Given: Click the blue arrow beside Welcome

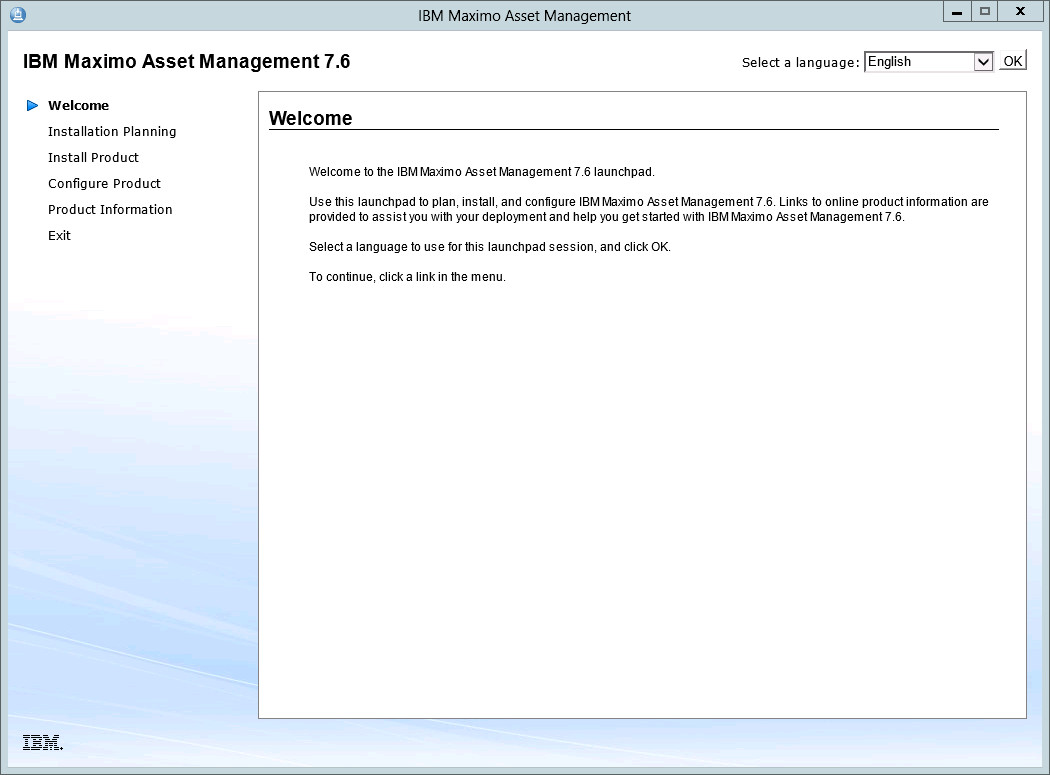Looking at the screenshot, I should pos(33,105).
